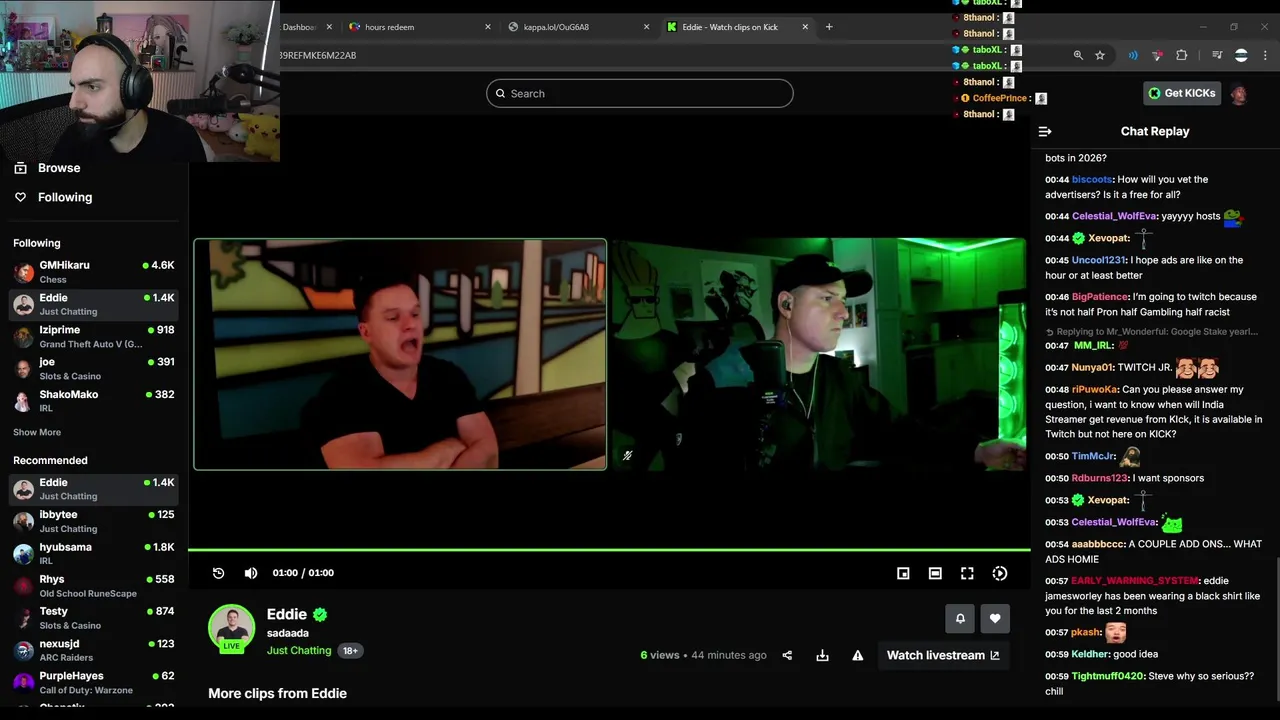Open the browser media control icon
Screen dimensions: 1280x720
(1217, 55)
